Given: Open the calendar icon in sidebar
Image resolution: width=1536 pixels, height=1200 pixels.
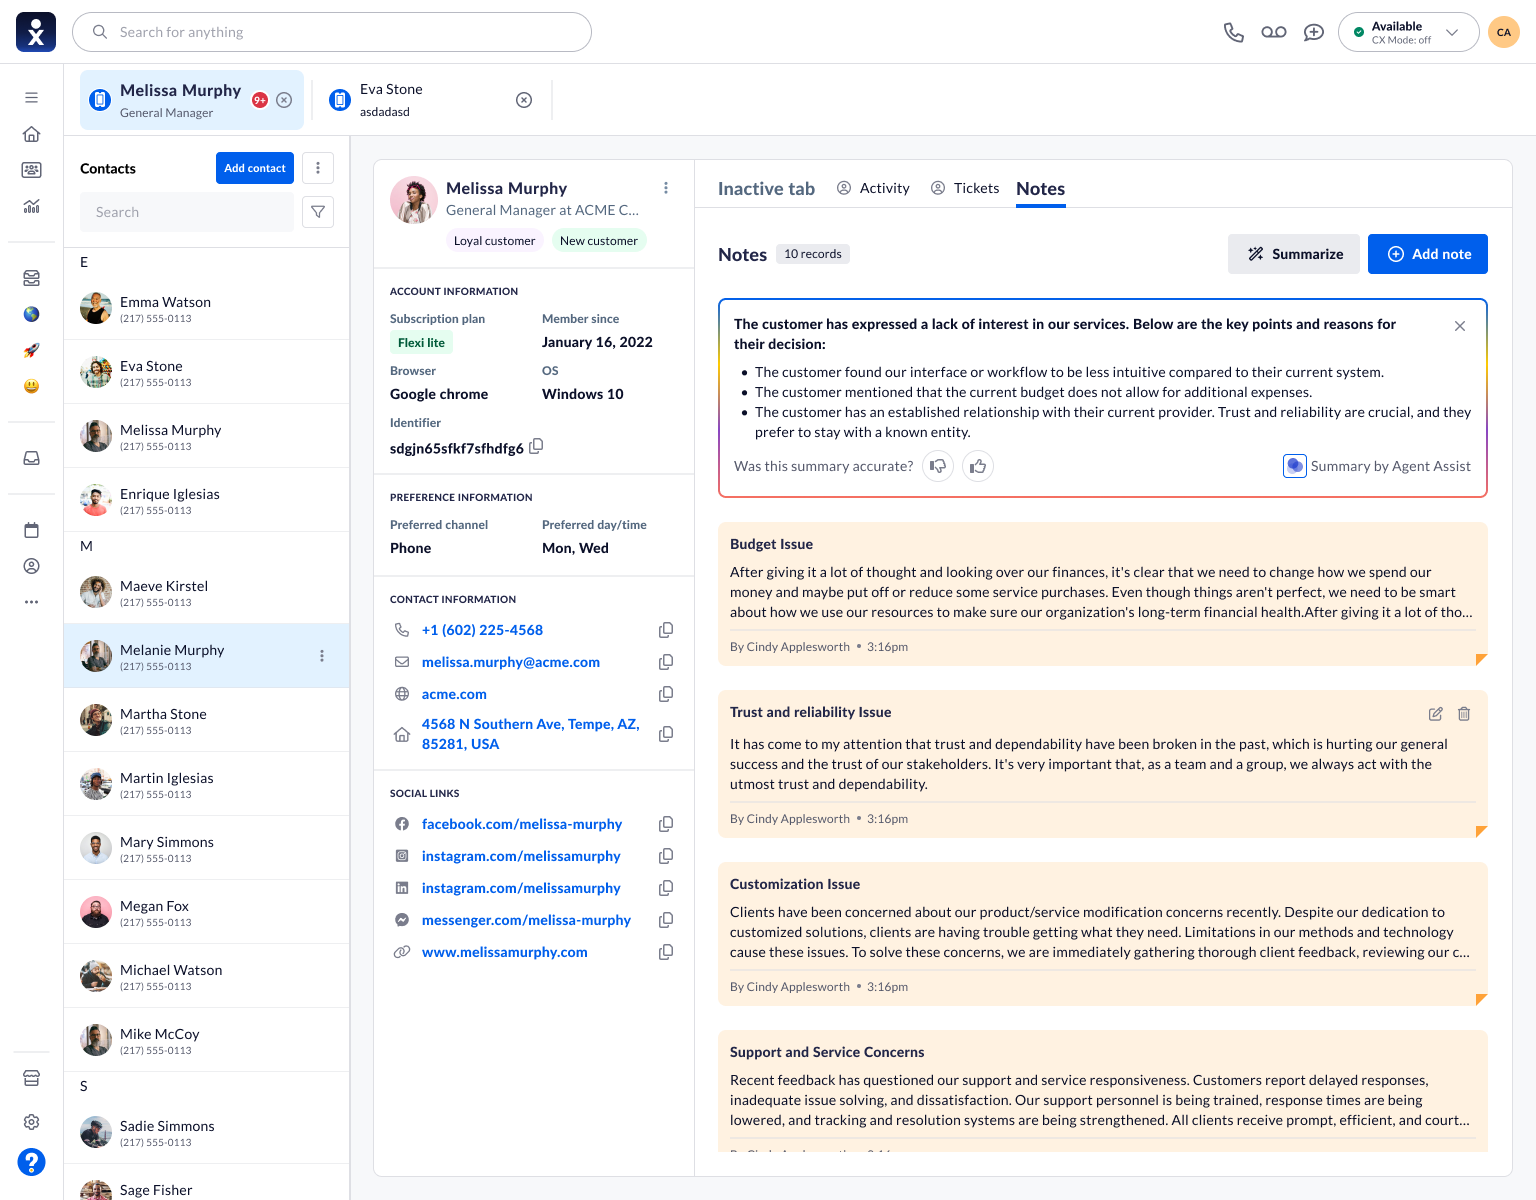Looking at the screenshot, I should pyautogui.click(x=32, y=530).
